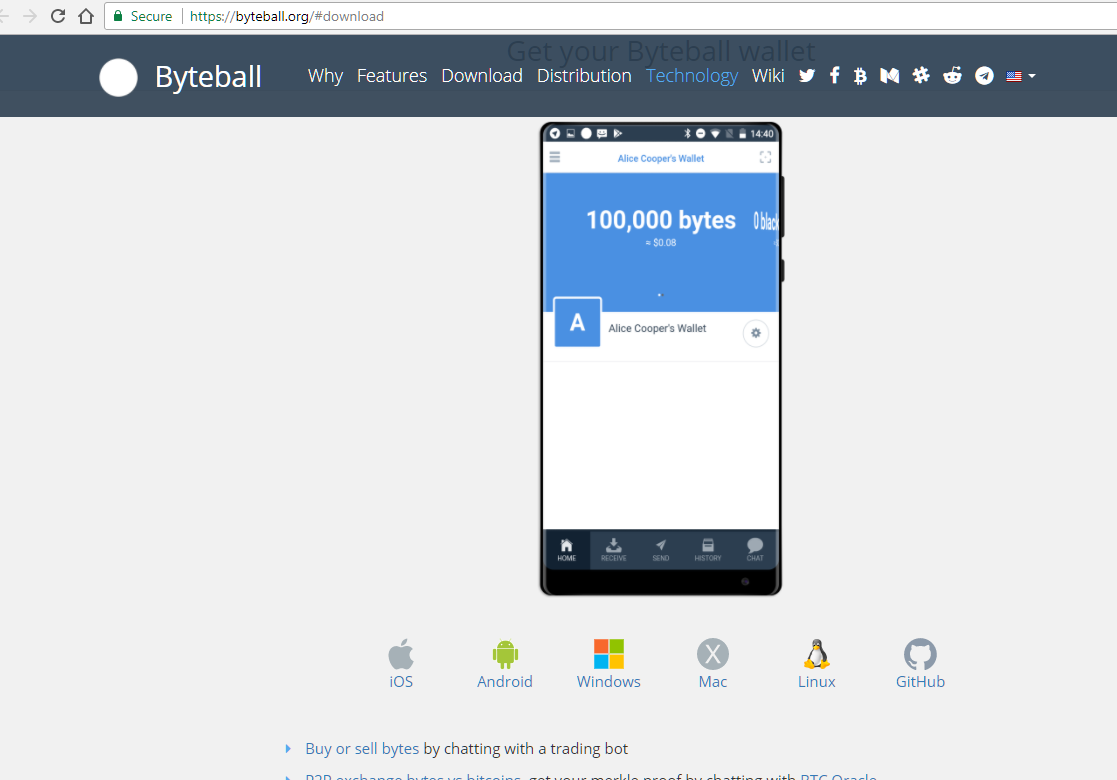Open the Telegram icon in navbar

coord(984,76)
